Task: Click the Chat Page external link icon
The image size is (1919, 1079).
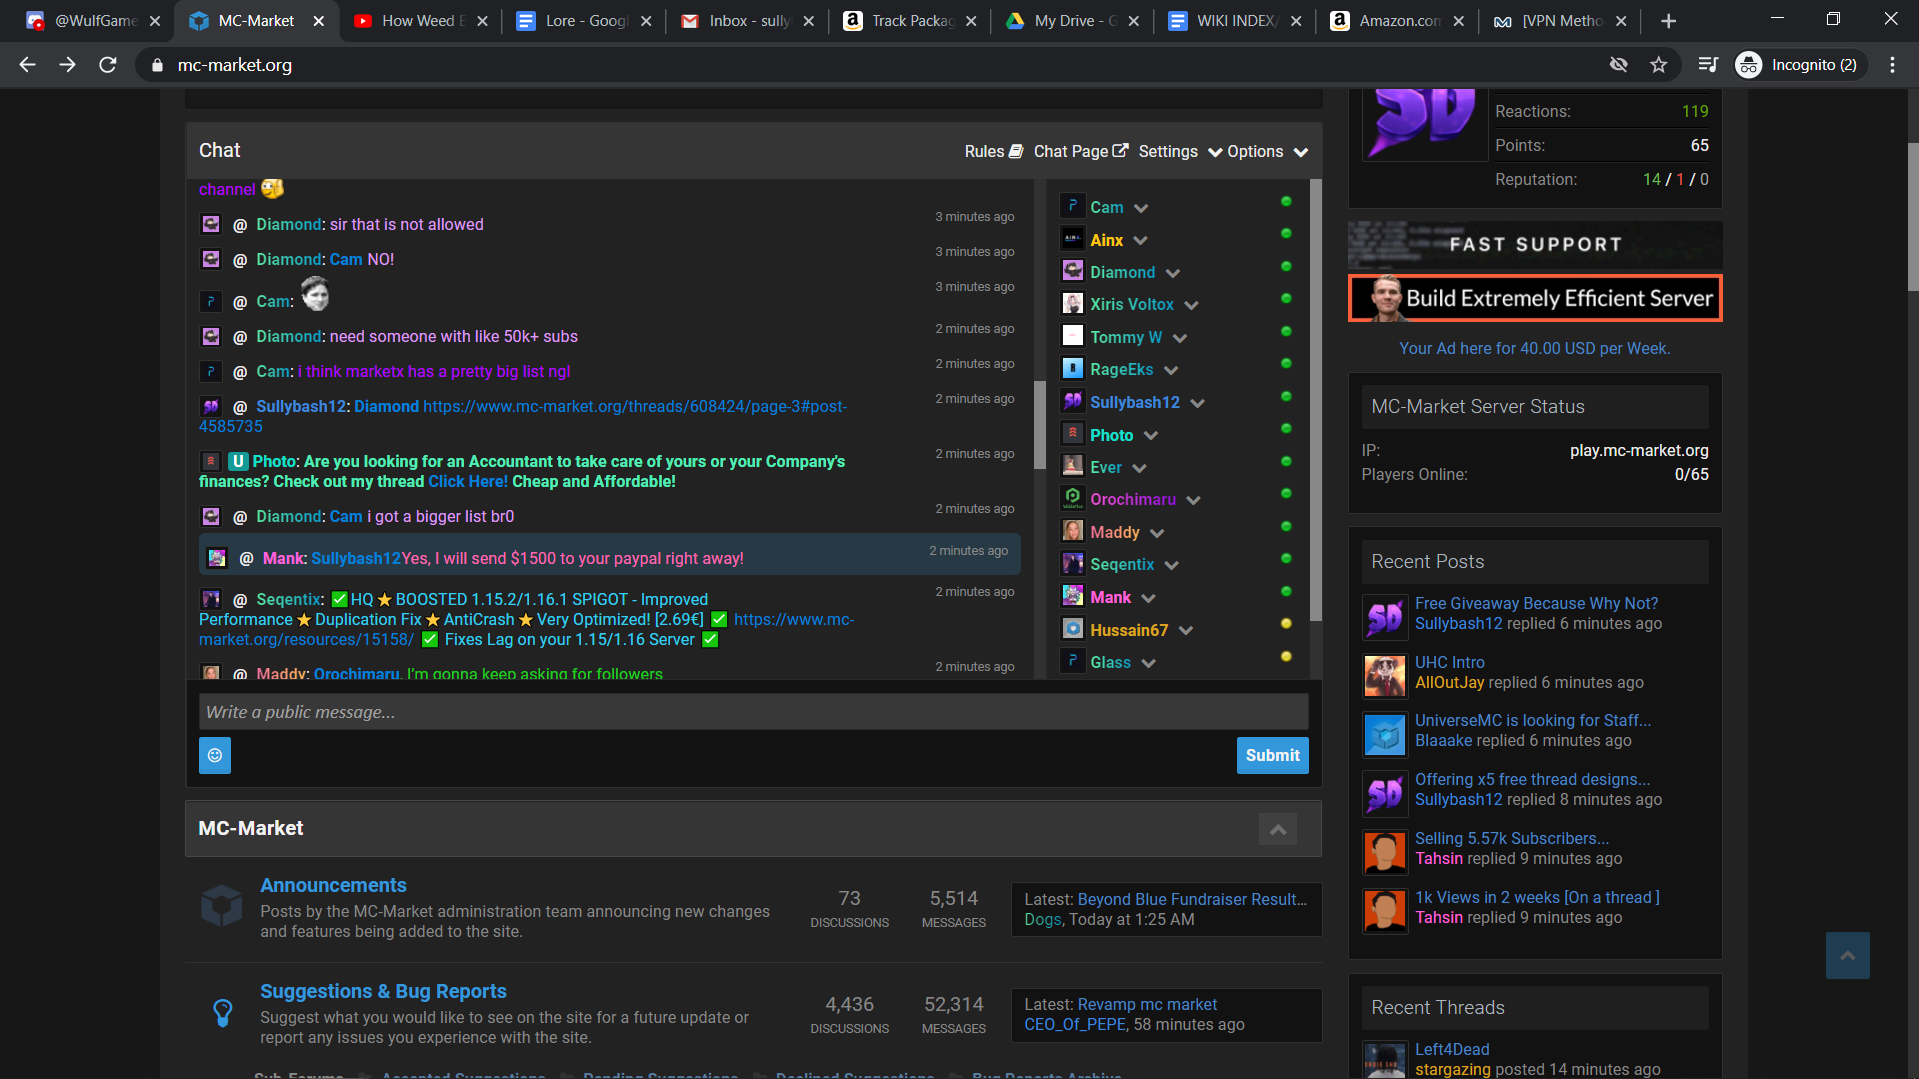Action: [1120, 150]
